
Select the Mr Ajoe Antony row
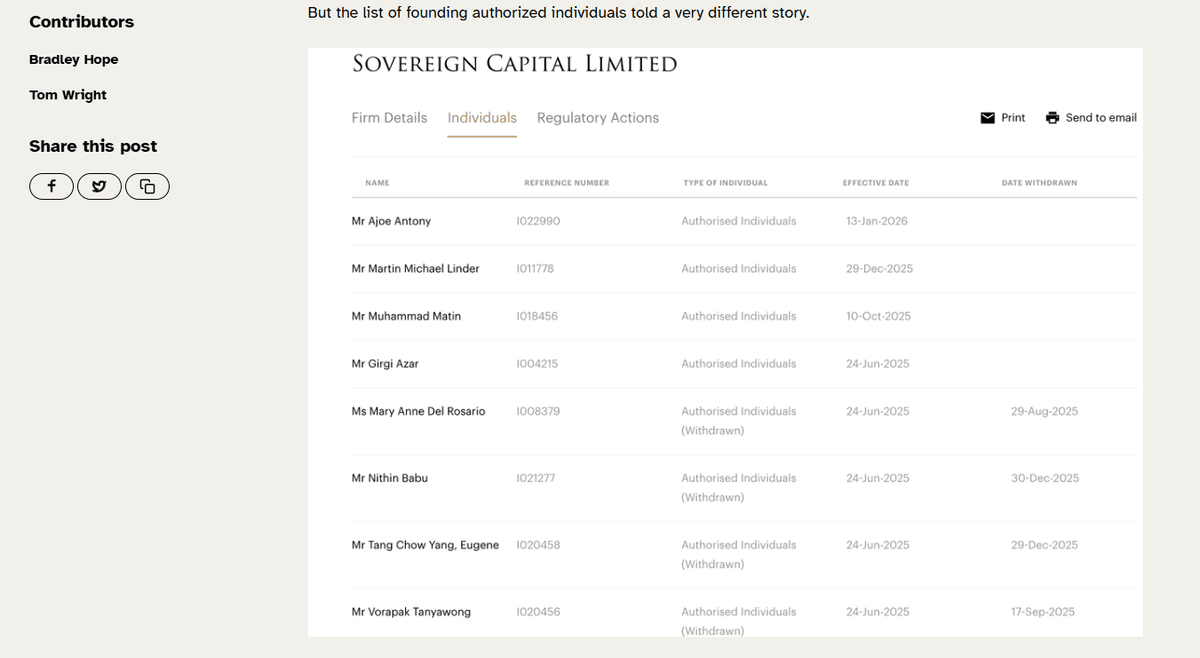point(391,221)
